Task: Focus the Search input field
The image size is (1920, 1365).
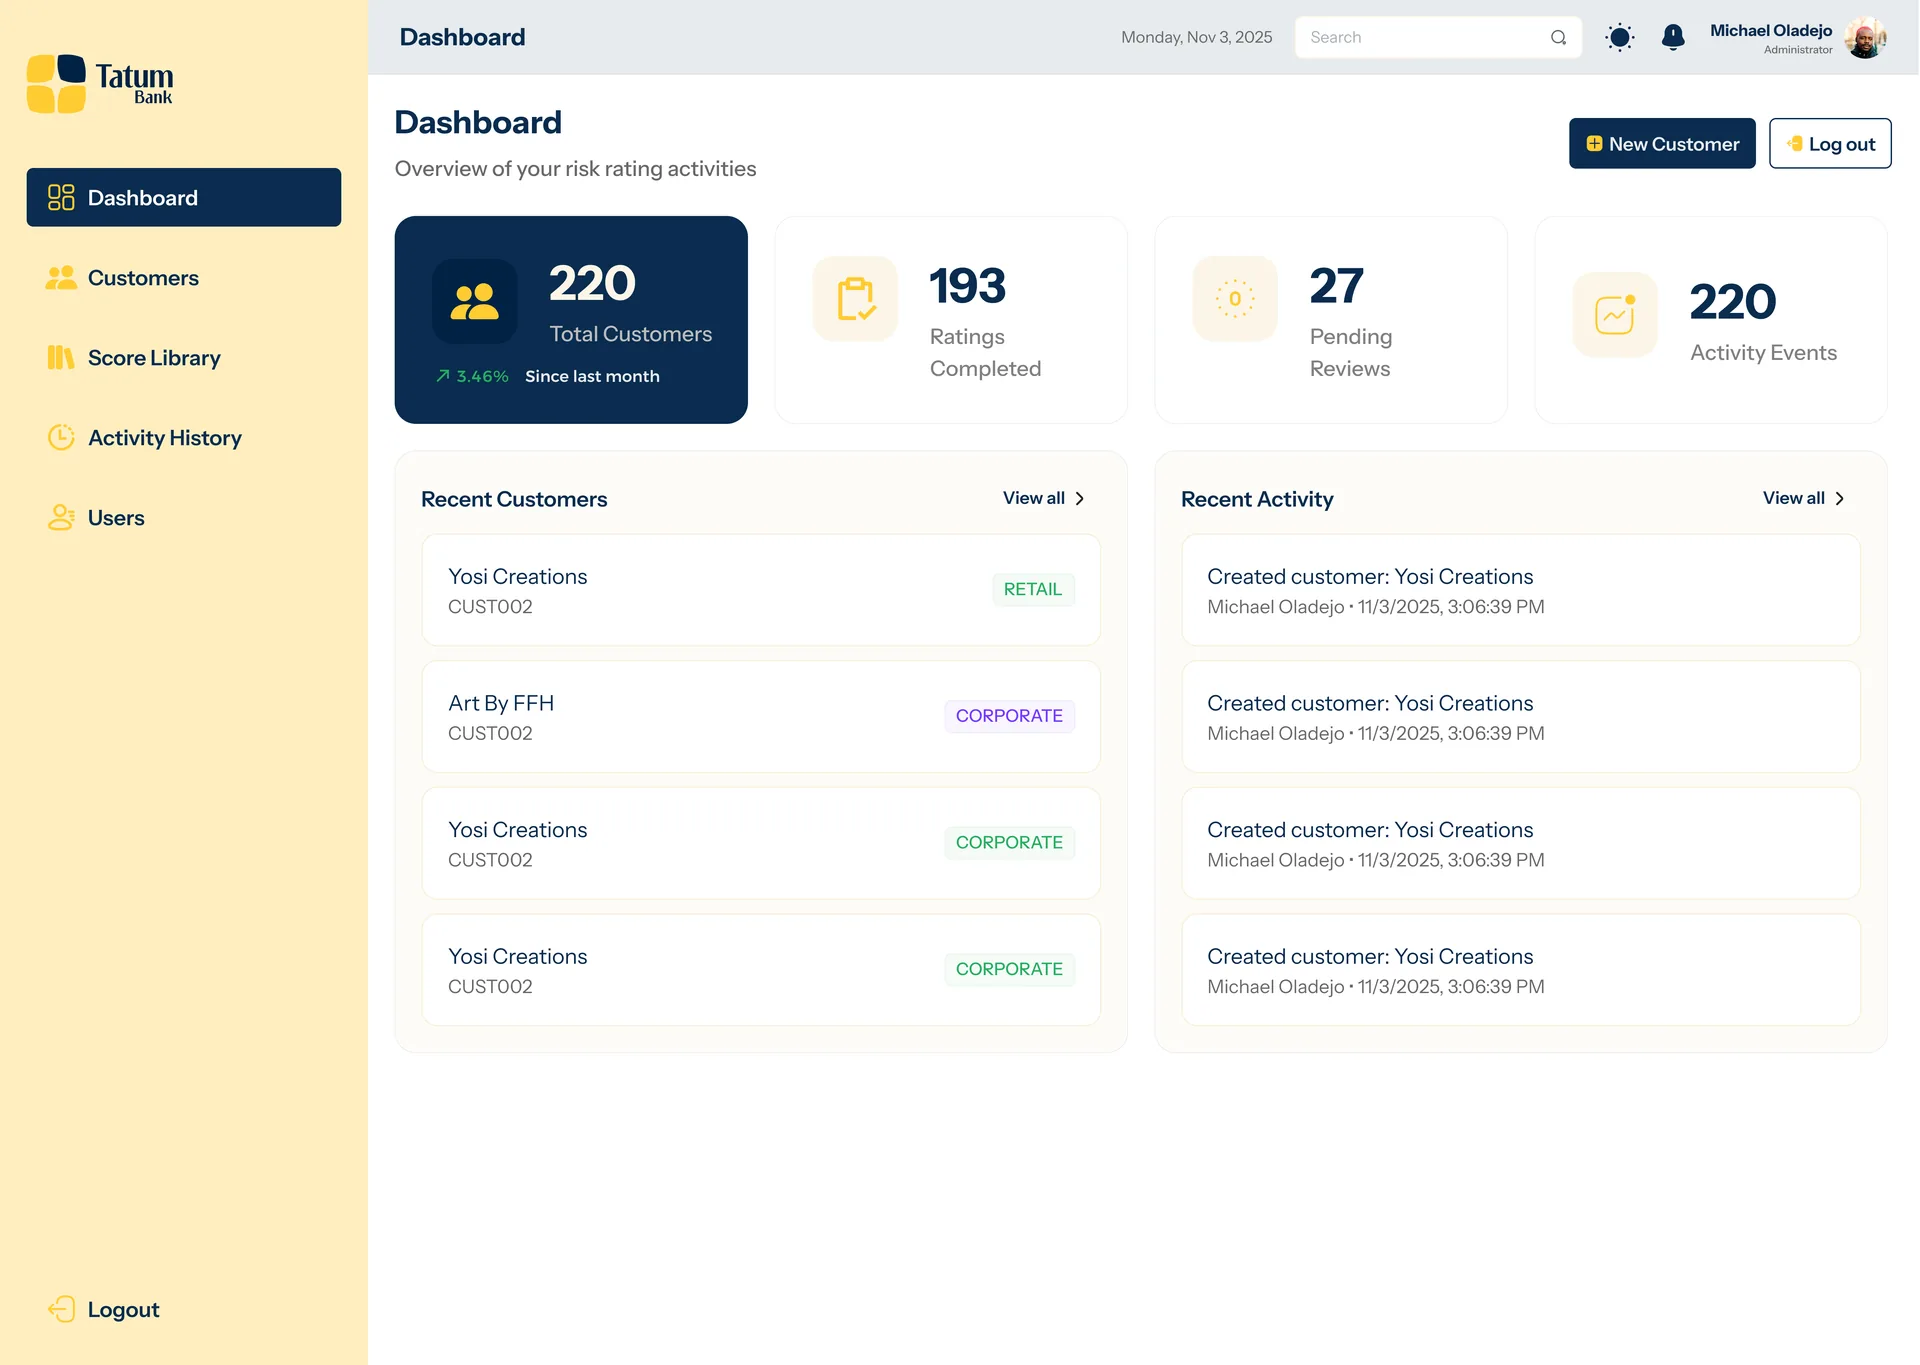Action: point(1420,38)
